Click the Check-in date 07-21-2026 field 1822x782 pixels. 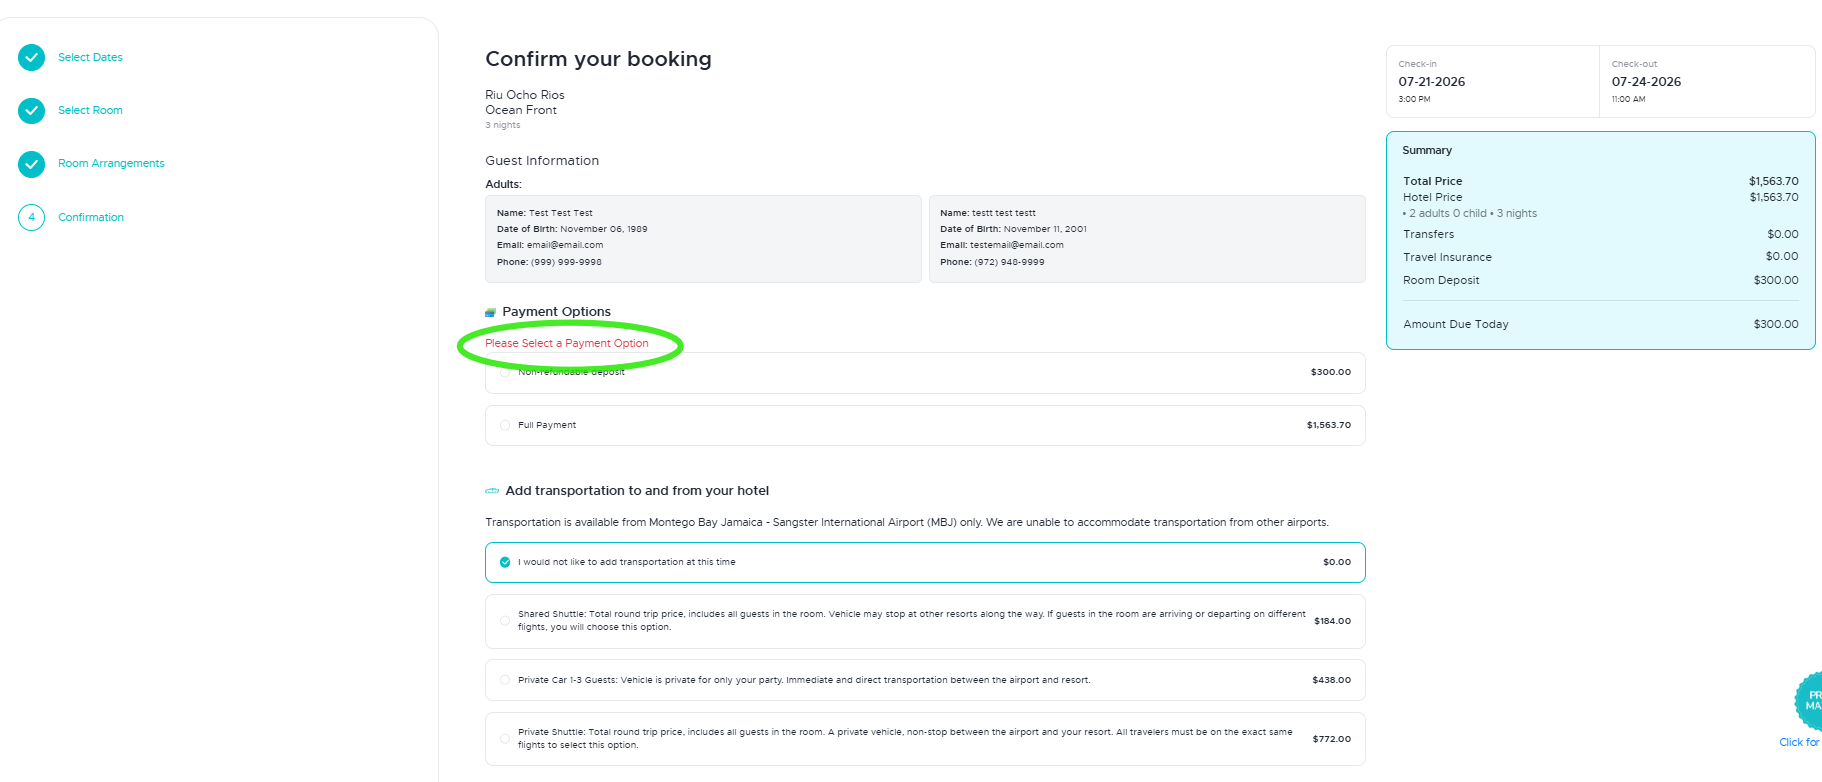coord(1431,82)
